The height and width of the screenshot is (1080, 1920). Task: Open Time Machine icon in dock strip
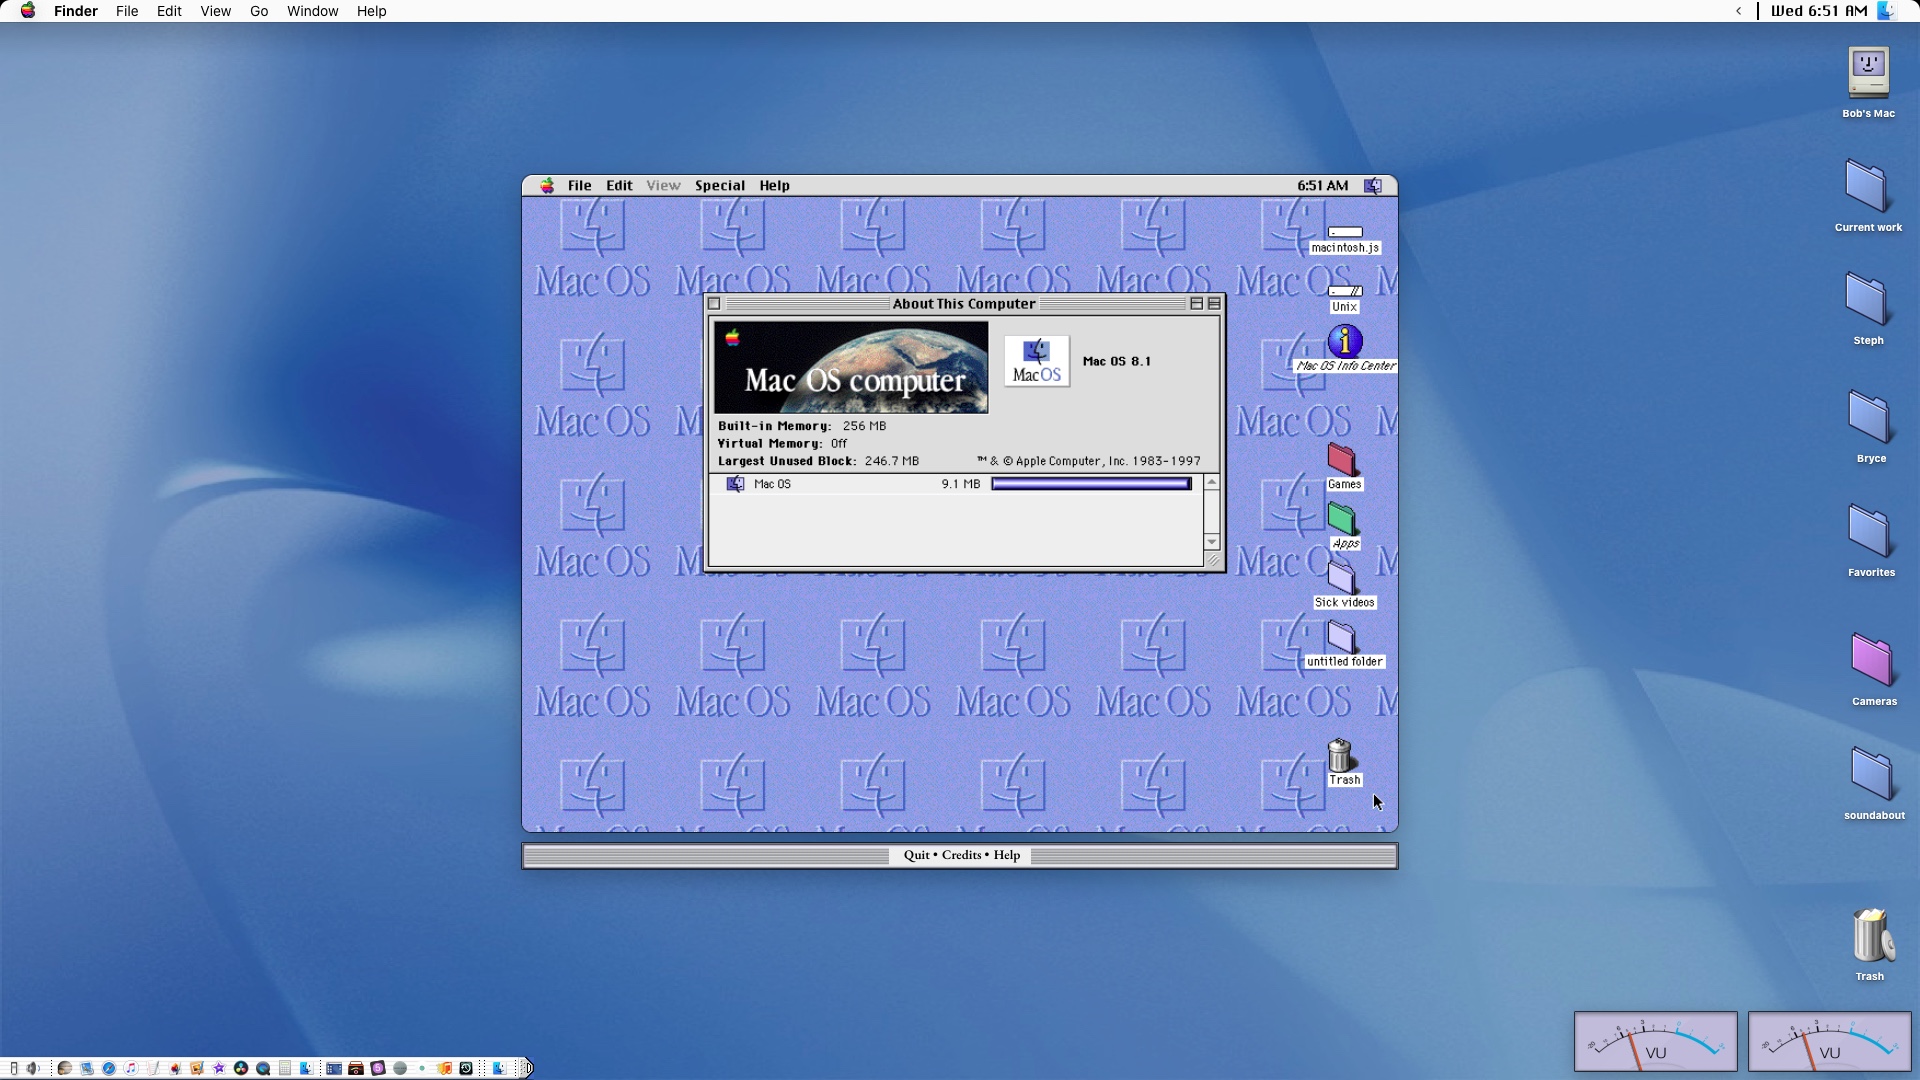(x=466, y=1068)
